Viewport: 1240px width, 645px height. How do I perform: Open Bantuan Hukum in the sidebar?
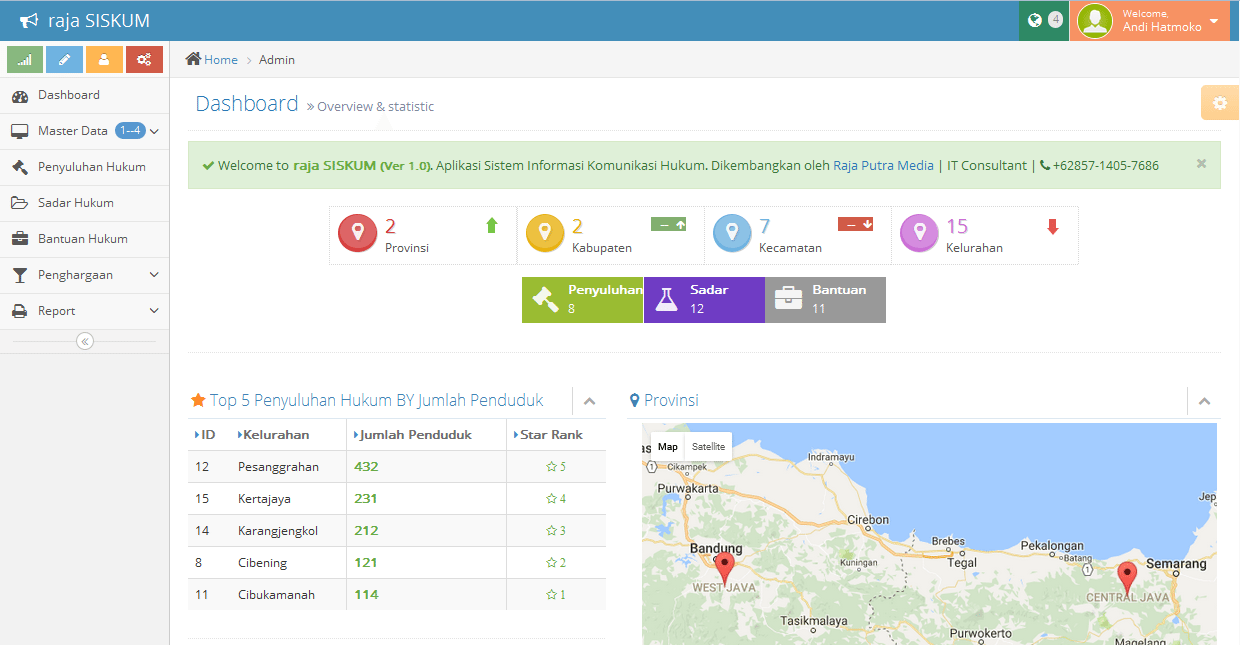pyautogui.click(x=82, y=239)
